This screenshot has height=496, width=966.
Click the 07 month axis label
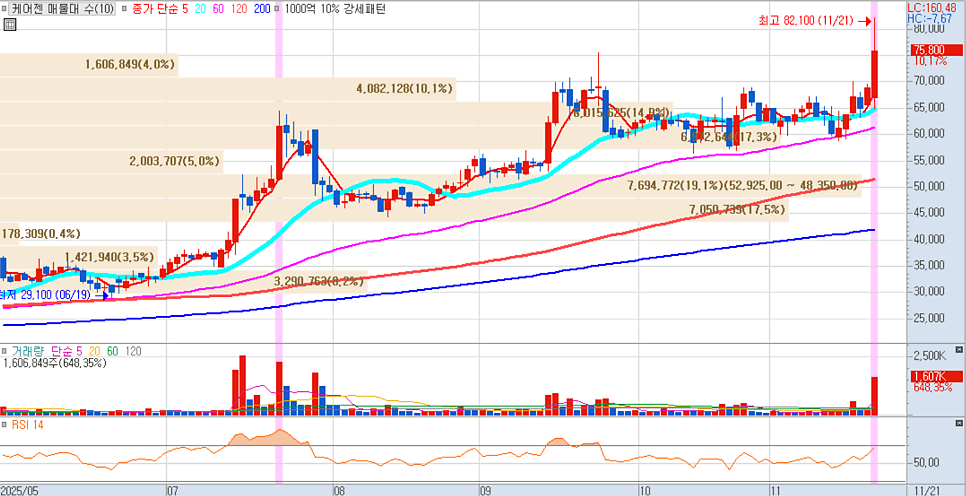tap(173, 490)
